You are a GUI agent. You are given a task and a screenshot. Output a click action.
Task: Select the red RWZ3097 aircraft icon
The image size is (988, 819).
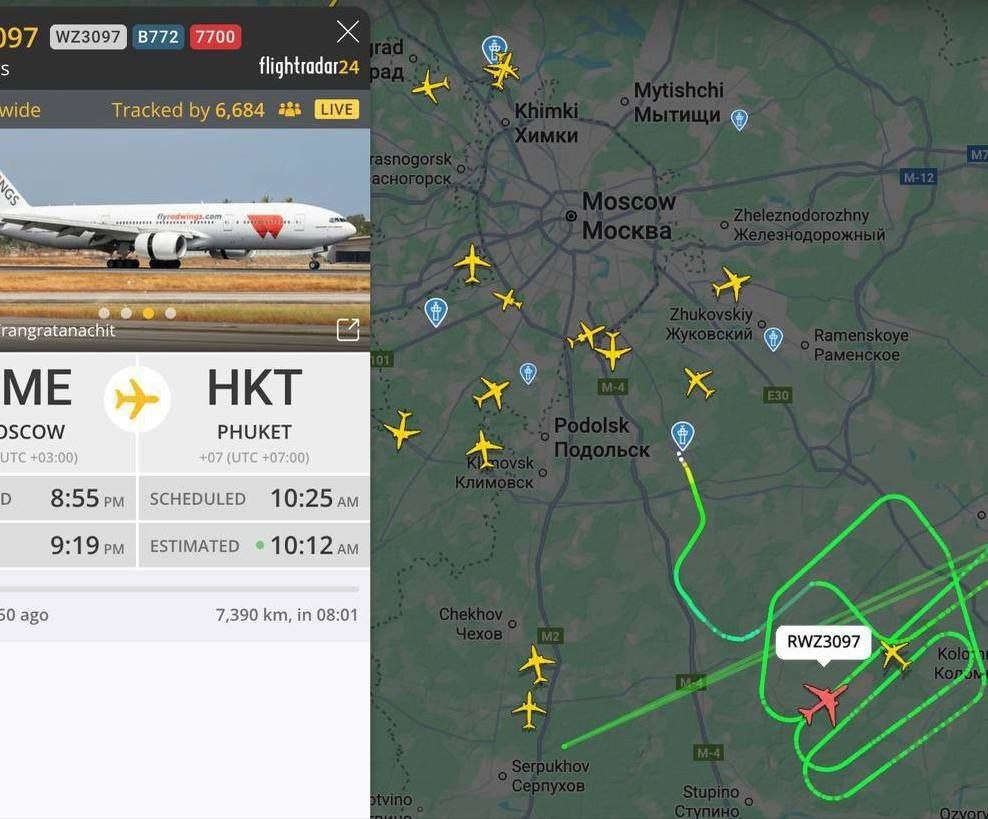pos(824,704)
